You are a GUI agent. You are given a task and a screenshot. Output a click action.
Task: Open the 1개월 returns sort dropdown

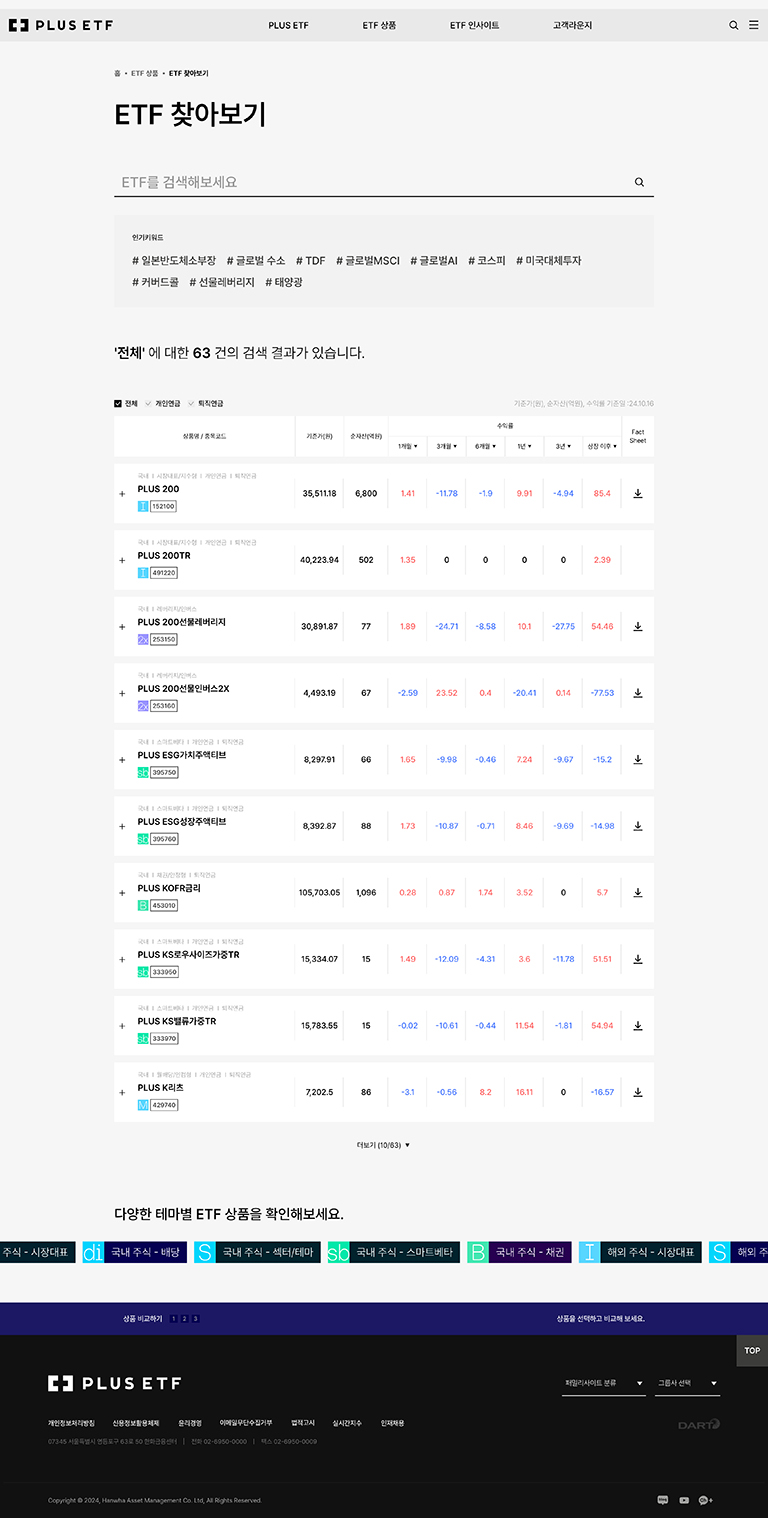point(407,447)
